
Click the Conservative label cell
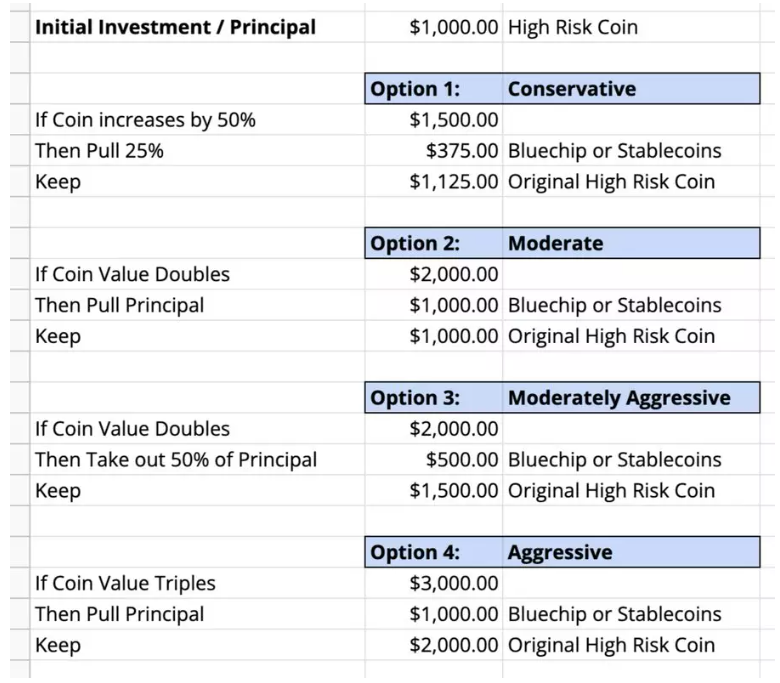631,89
